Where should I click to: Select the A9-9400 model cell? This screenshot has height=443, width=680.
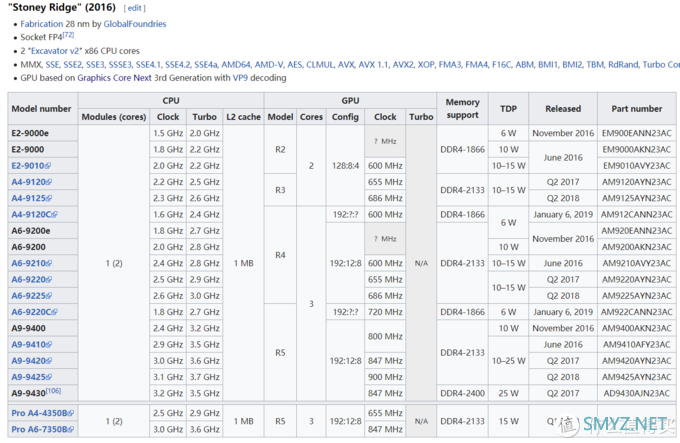pos(42,329)
